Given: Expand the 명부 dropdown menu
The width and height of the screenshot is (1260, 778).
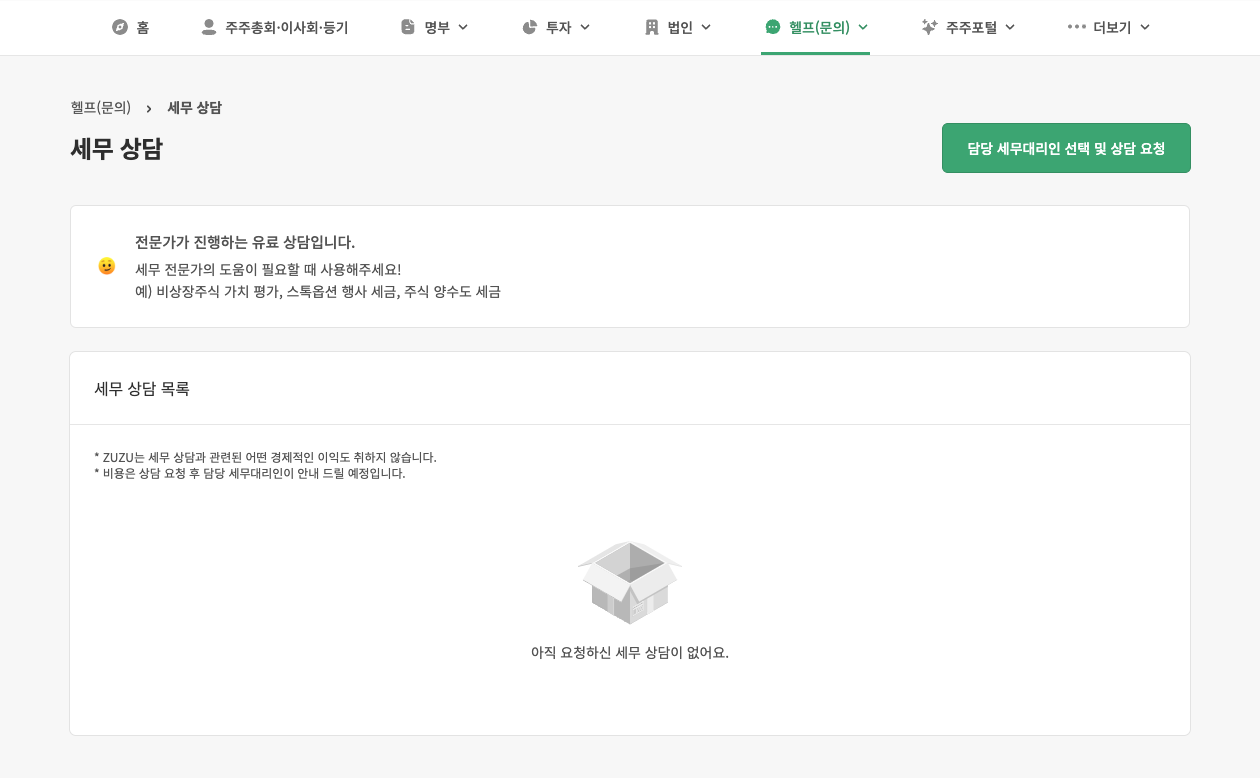Looking at the screenshot, I should coord(461,27).
